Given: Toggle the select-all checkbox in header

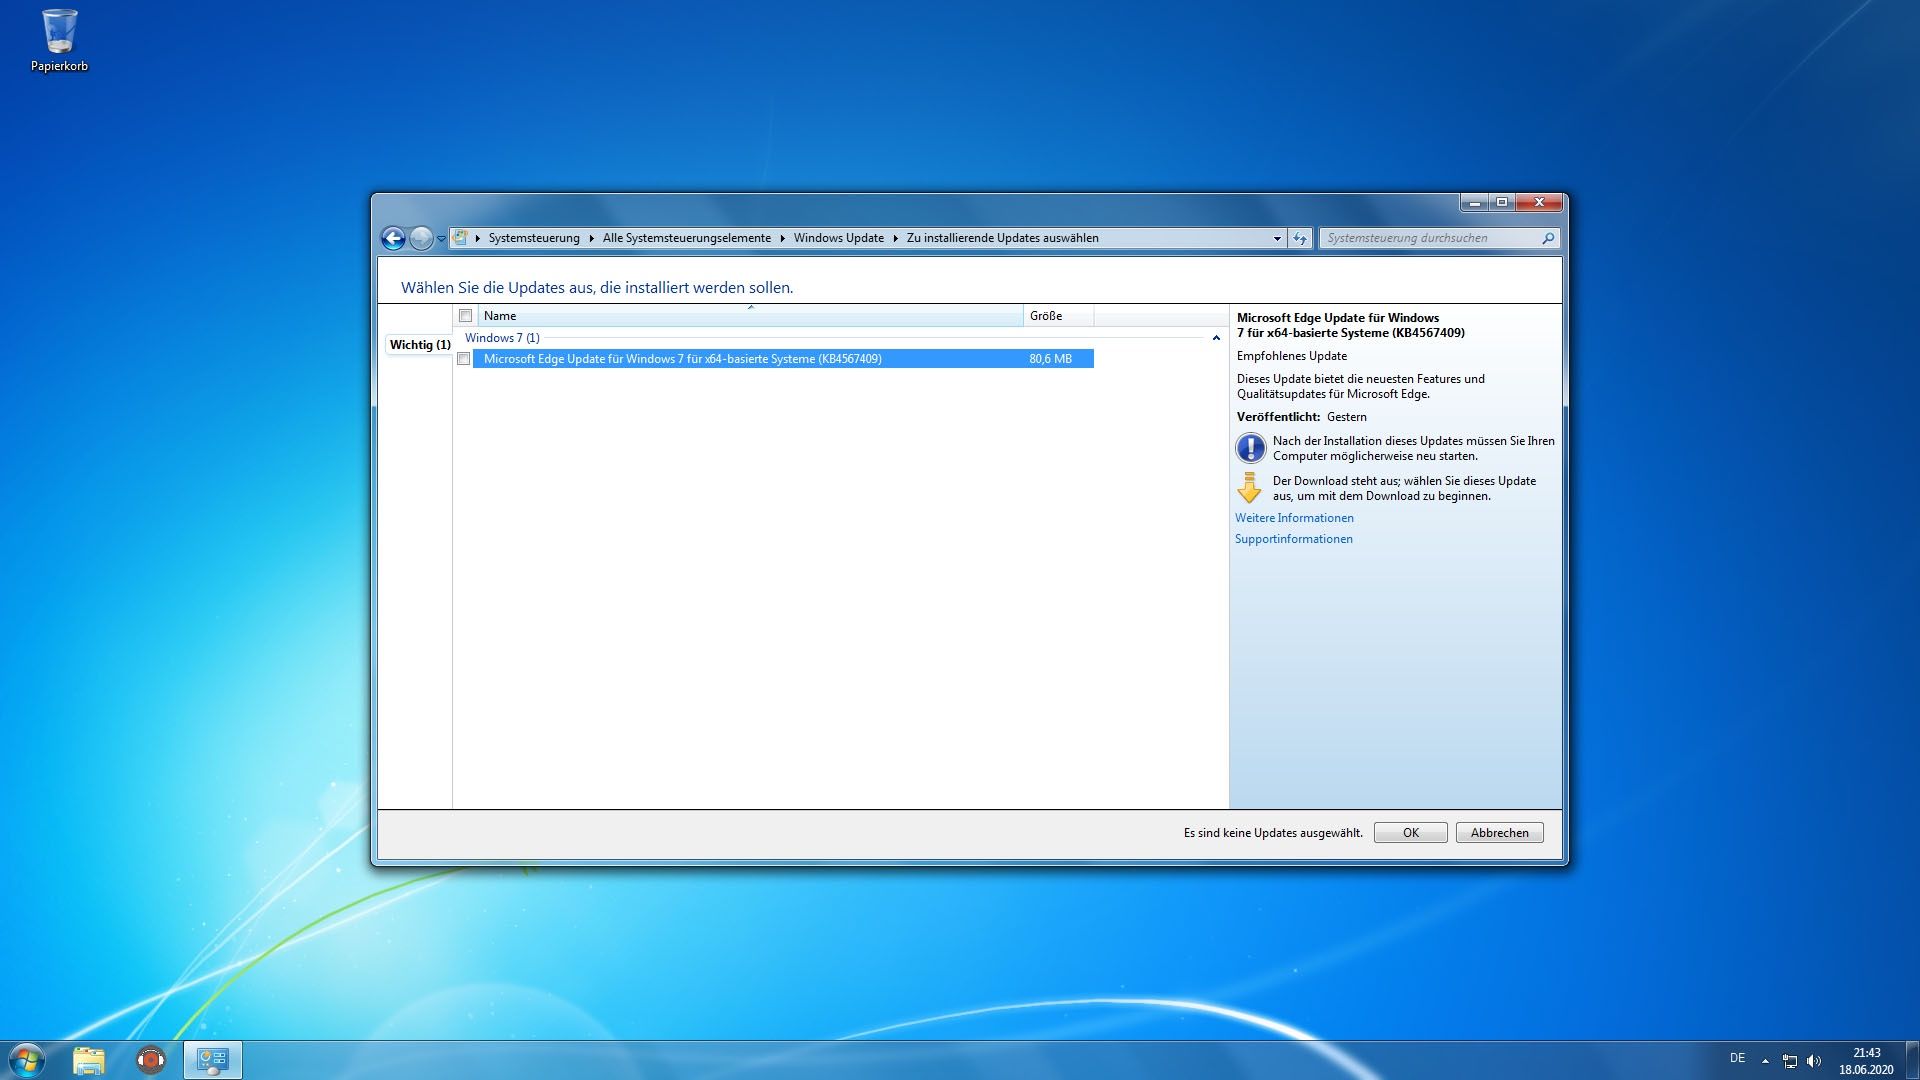Looking at the screenshot, I should click(465, 316).
